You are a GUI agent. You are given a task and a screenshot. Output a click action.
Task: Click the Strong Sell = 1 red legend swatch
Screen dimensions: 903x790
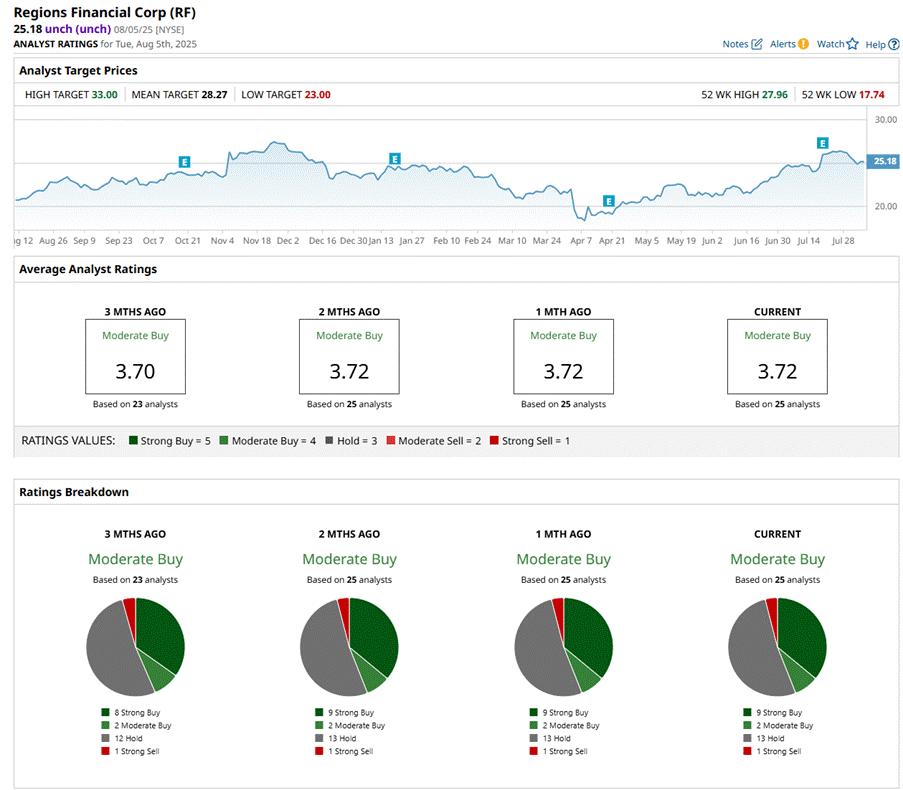pyautogui.click(x=494, y=440)
